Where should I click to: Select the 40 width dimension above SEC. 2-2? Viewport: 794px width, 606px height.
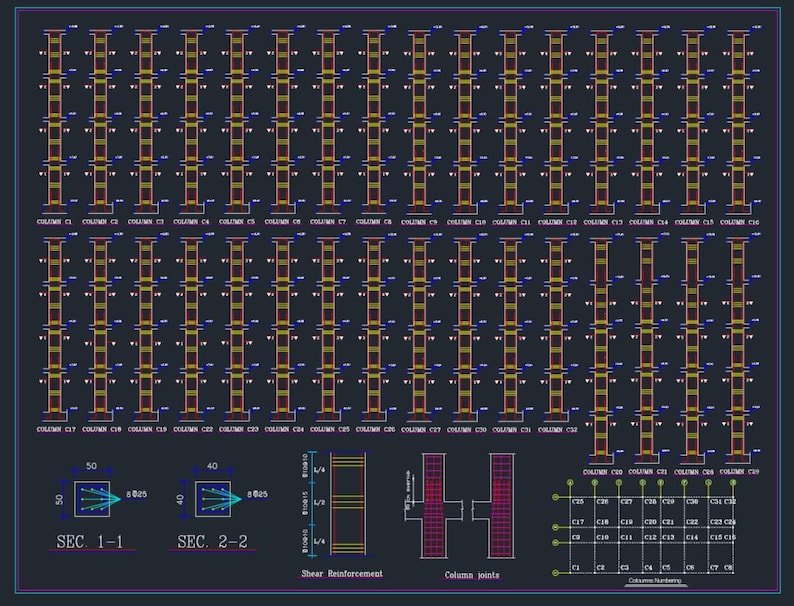212,466
